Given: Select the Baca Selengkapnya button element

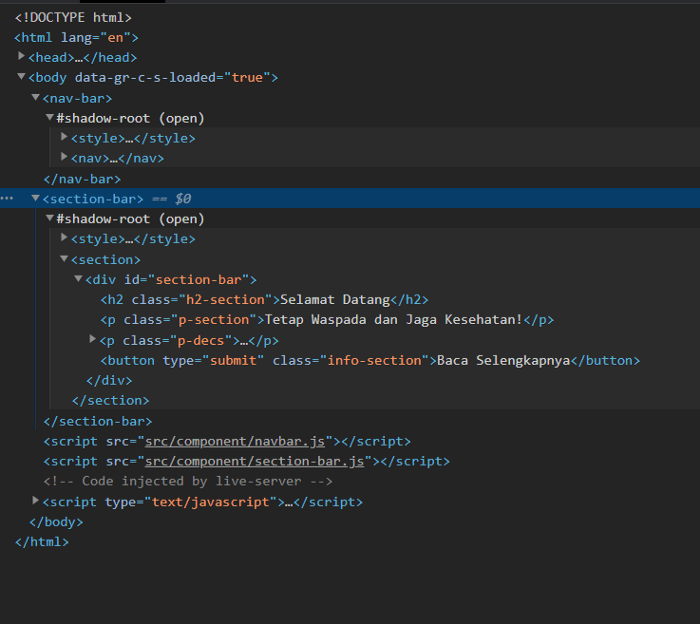Looking at the screenshot, I should tap(370, 361).
